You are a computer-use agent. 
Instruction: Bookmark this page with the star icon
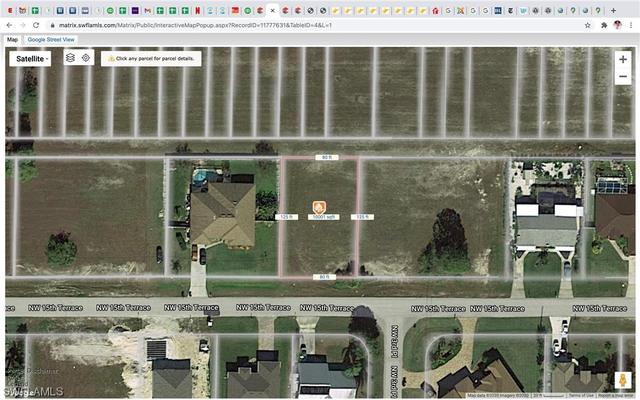[587, 24]
